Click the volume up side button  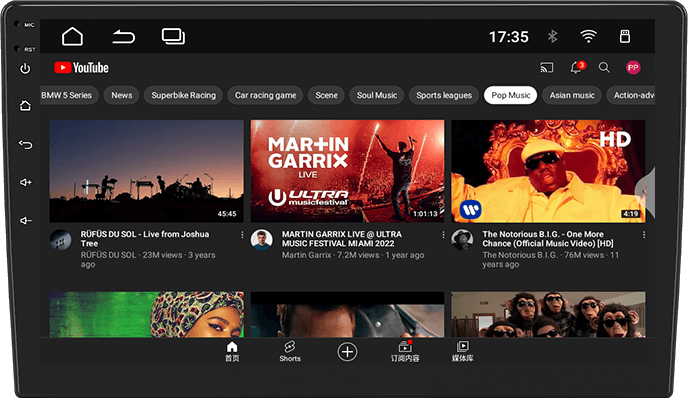pos(25,182)
